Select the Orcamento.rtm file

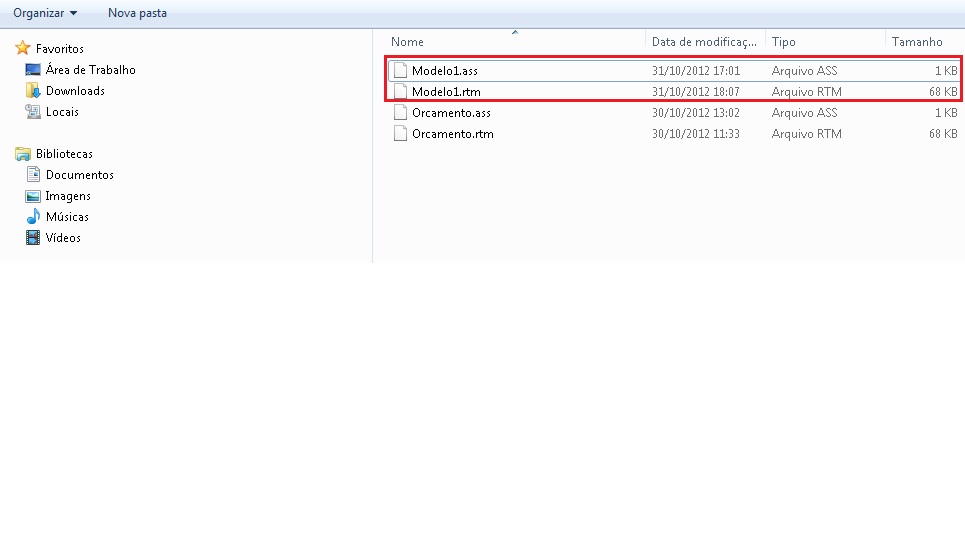[675, 134]
